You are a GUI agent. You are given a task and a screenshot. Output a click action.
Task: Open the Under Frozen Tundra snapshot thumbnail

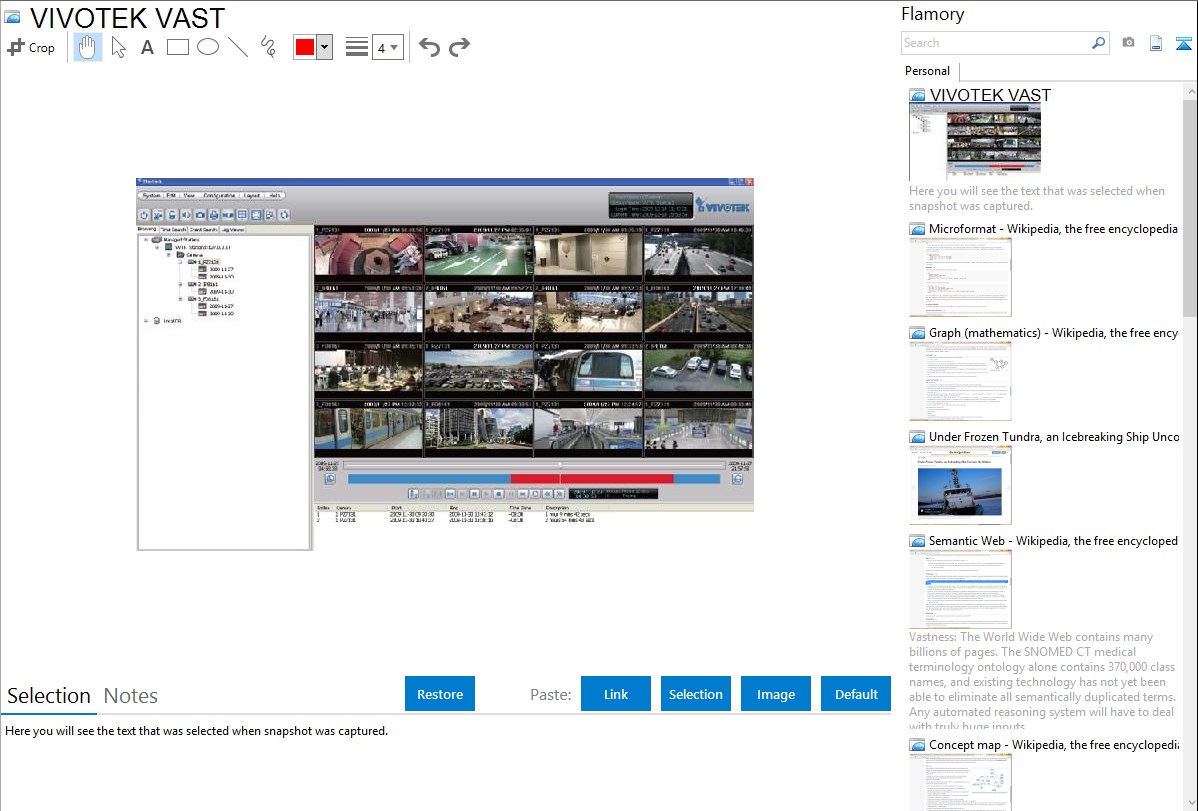[x=960, y=485]
